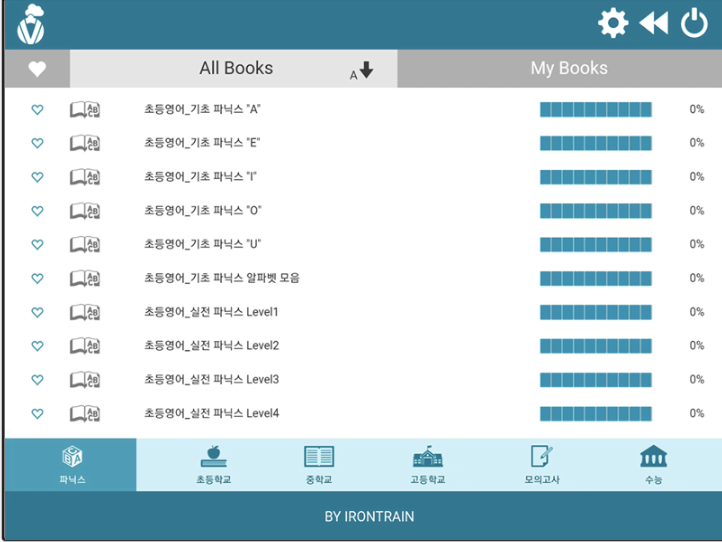Click book icon for 기초 파닉스 "E"

tap(85, 143)
